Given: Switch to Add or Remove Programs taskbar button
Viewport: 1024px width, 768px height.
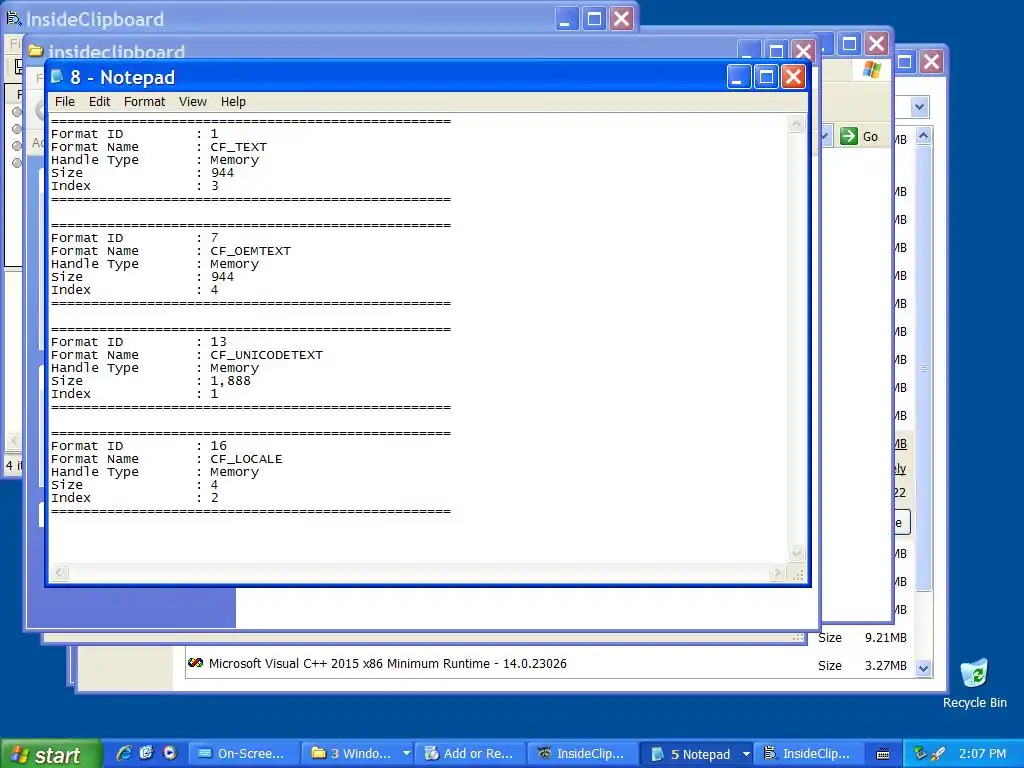Looking at the screenshot, I should coord(470,754).
